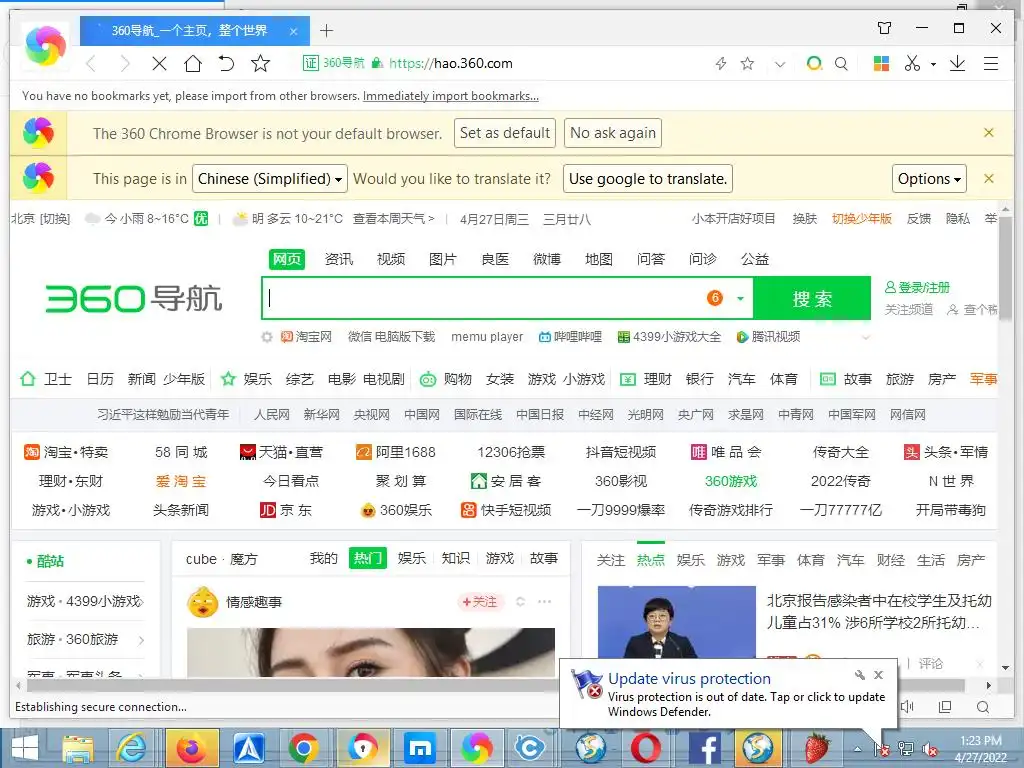This screenshot has height=768, width=1024.
Task: Click into the 360 search input field
Action: 483,298
